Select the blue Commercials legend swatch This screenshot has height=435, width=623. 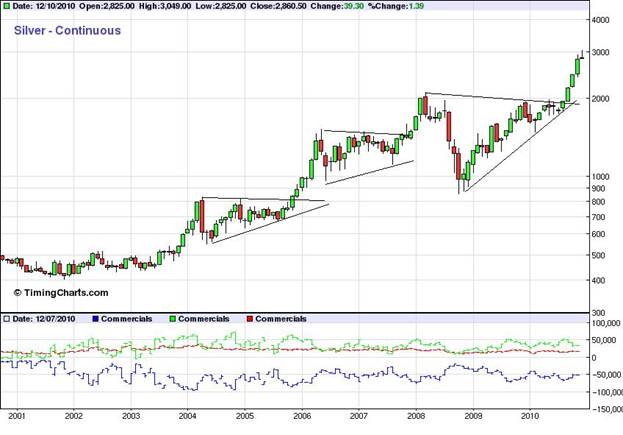95,319
